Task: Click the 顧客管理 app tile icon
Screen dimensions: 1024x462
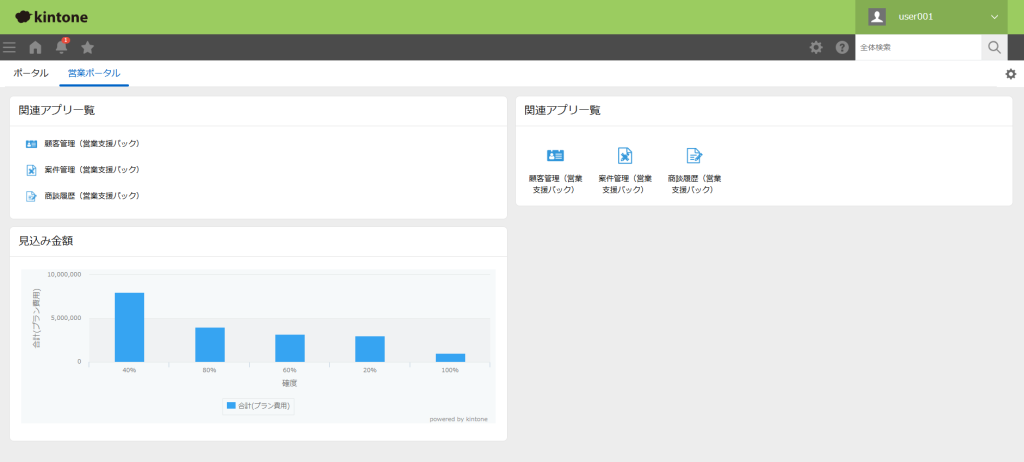Action: 555,155
